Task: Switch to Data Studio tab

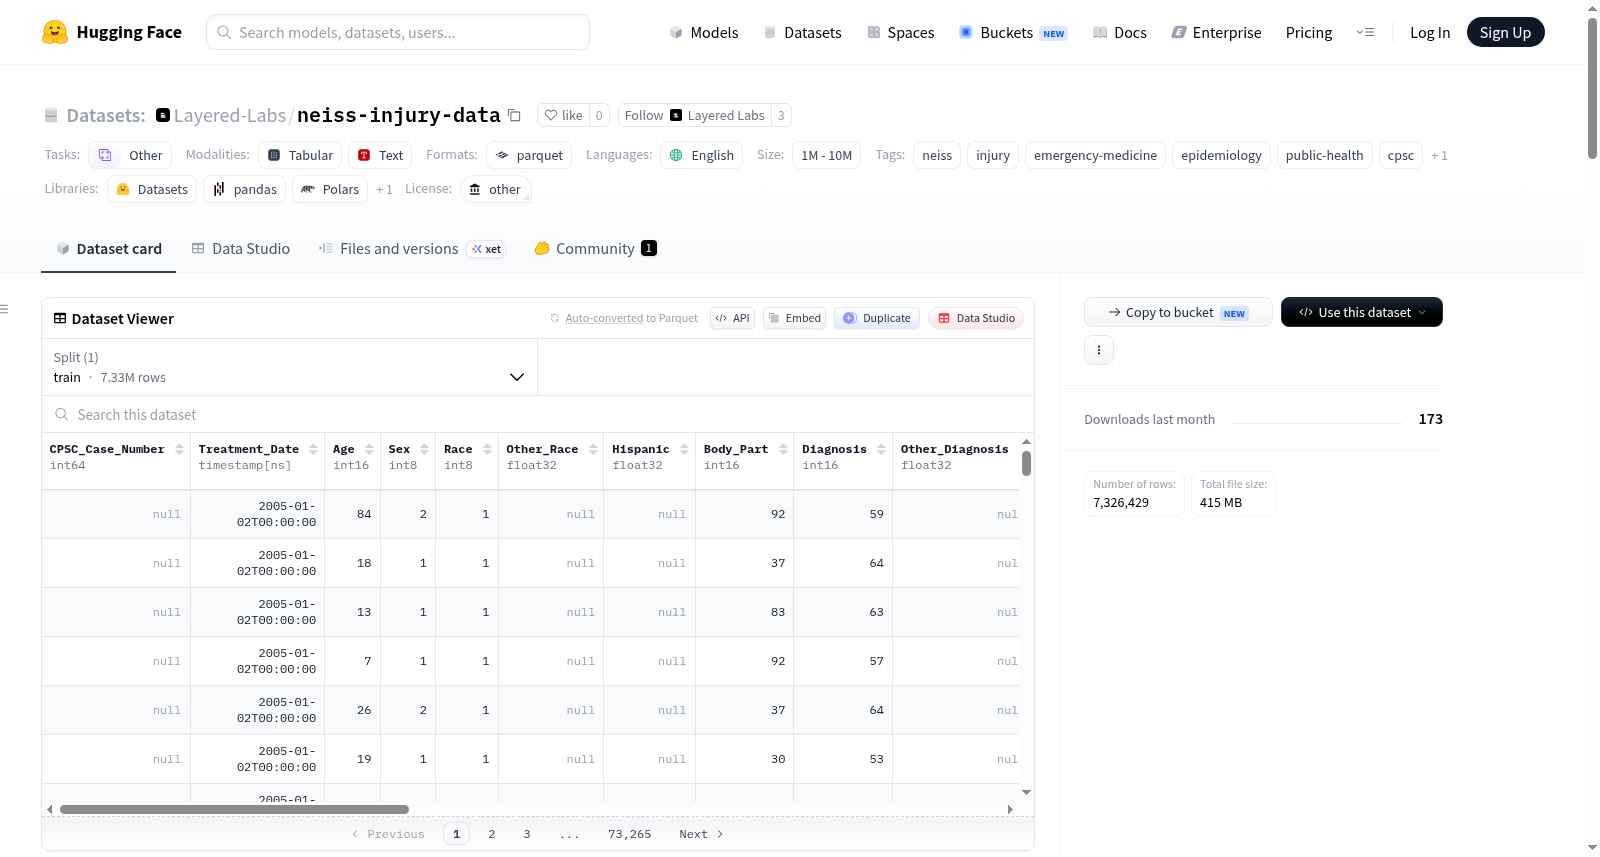Action: [241, 248]
